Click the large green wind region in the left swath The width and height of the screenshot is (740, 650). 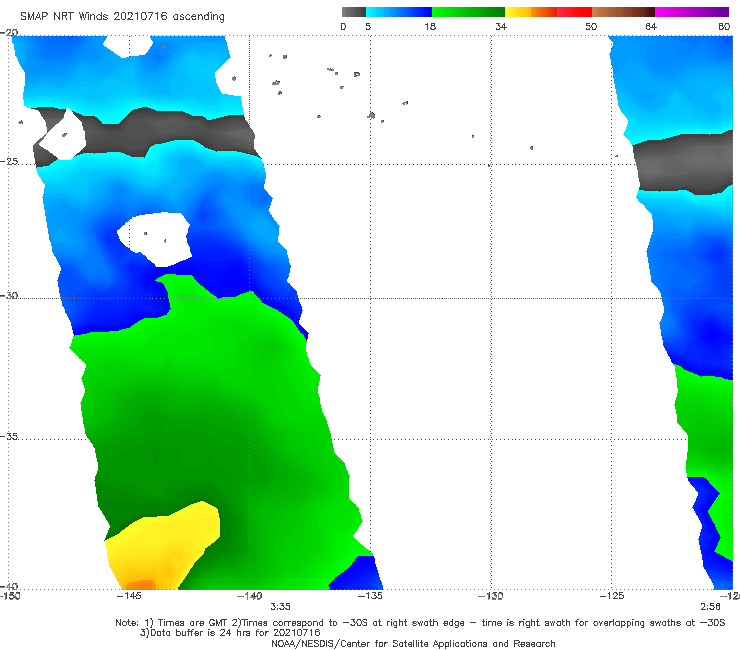[x=217, y=425]
